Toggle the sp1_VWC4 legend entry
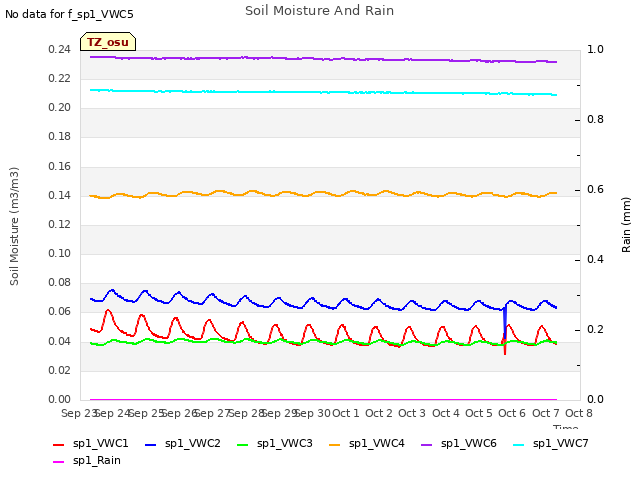Viewport: 640px width, 480px height. pyautogui.click(x=367, y=443)
